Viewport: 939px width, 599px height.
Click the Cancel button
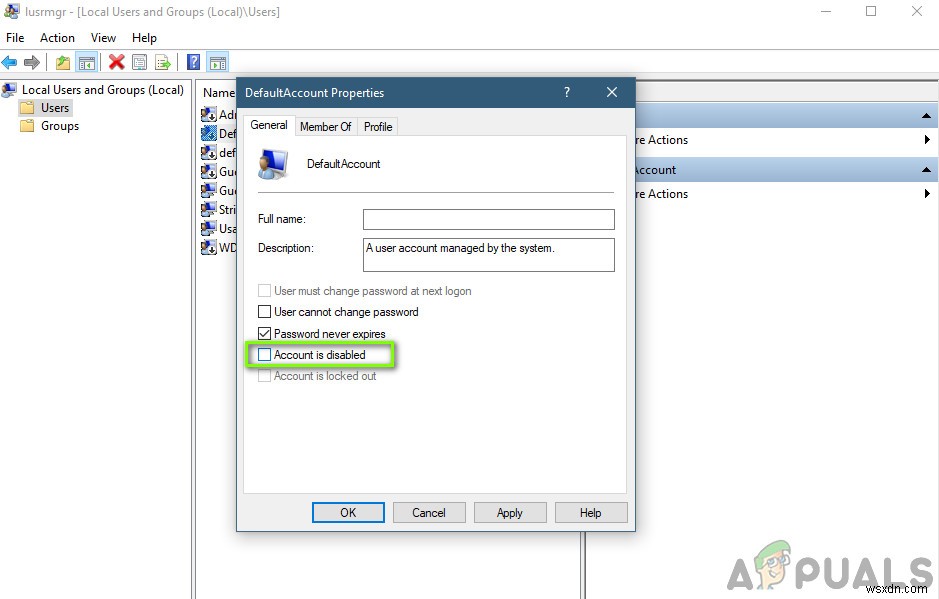tap(429, 513)
